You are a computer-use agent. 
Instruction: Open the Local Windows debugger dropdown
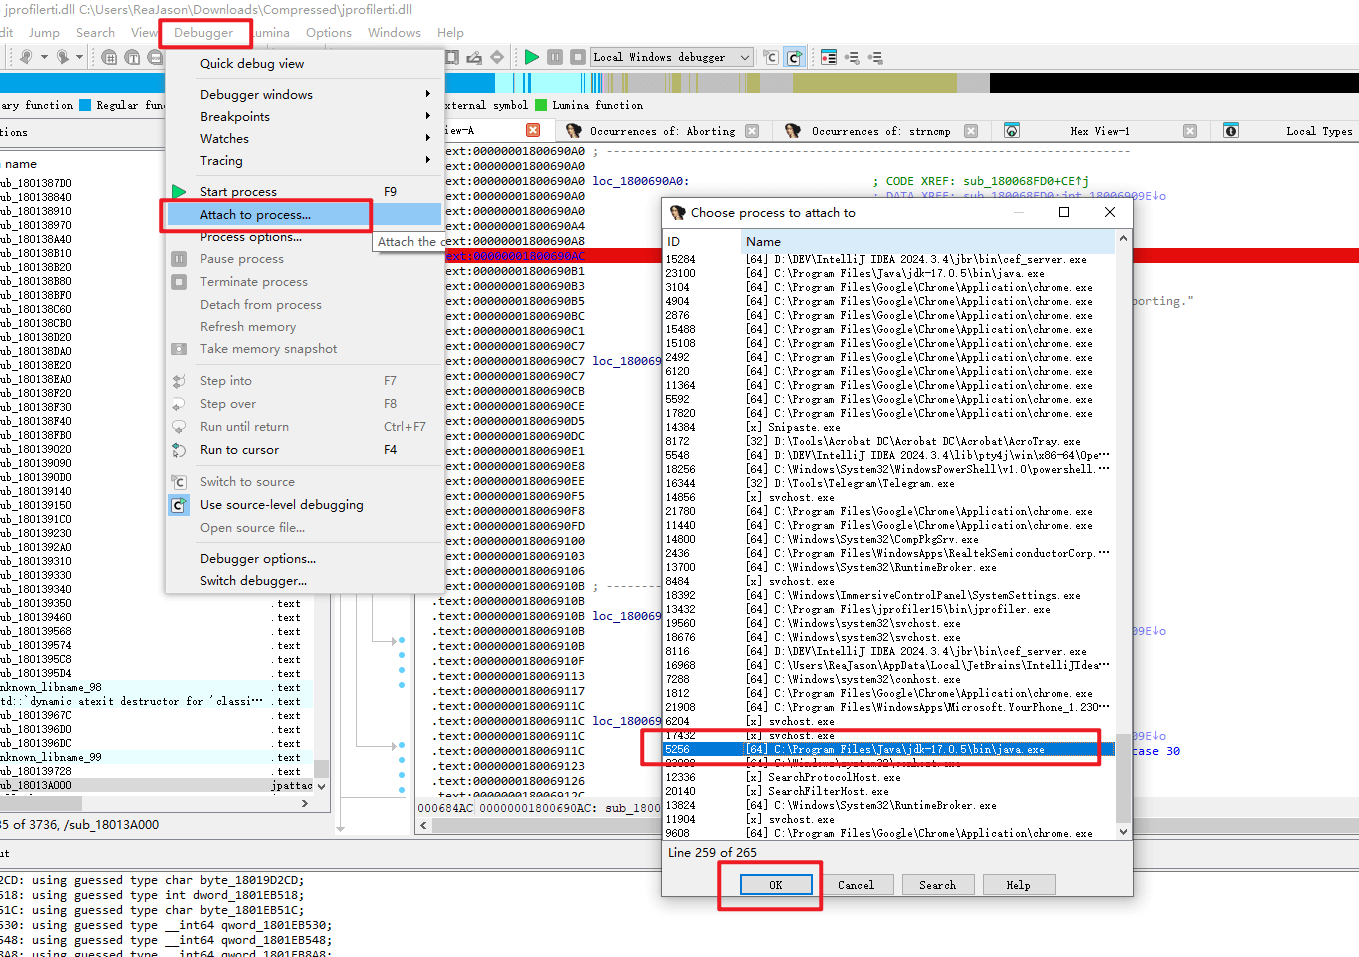coord(672,57)
